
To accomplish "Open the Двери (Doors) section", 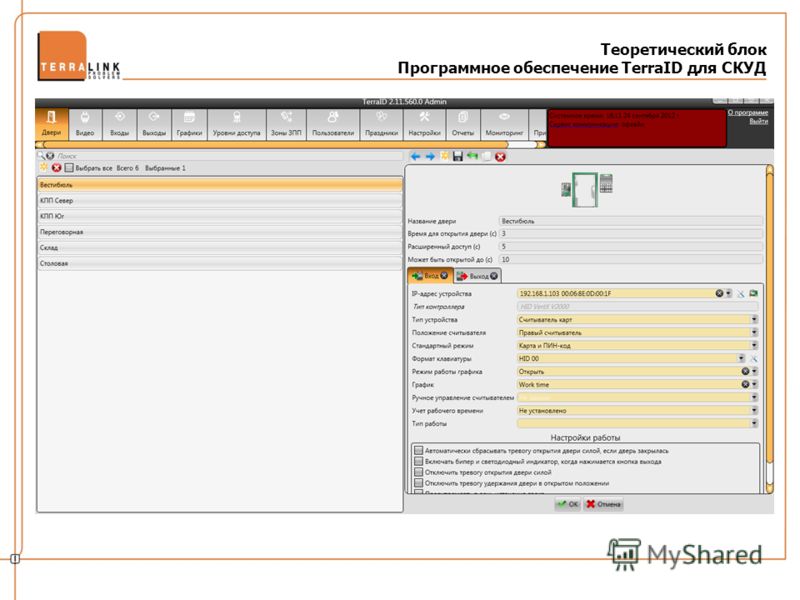I will tap(52, 123).
